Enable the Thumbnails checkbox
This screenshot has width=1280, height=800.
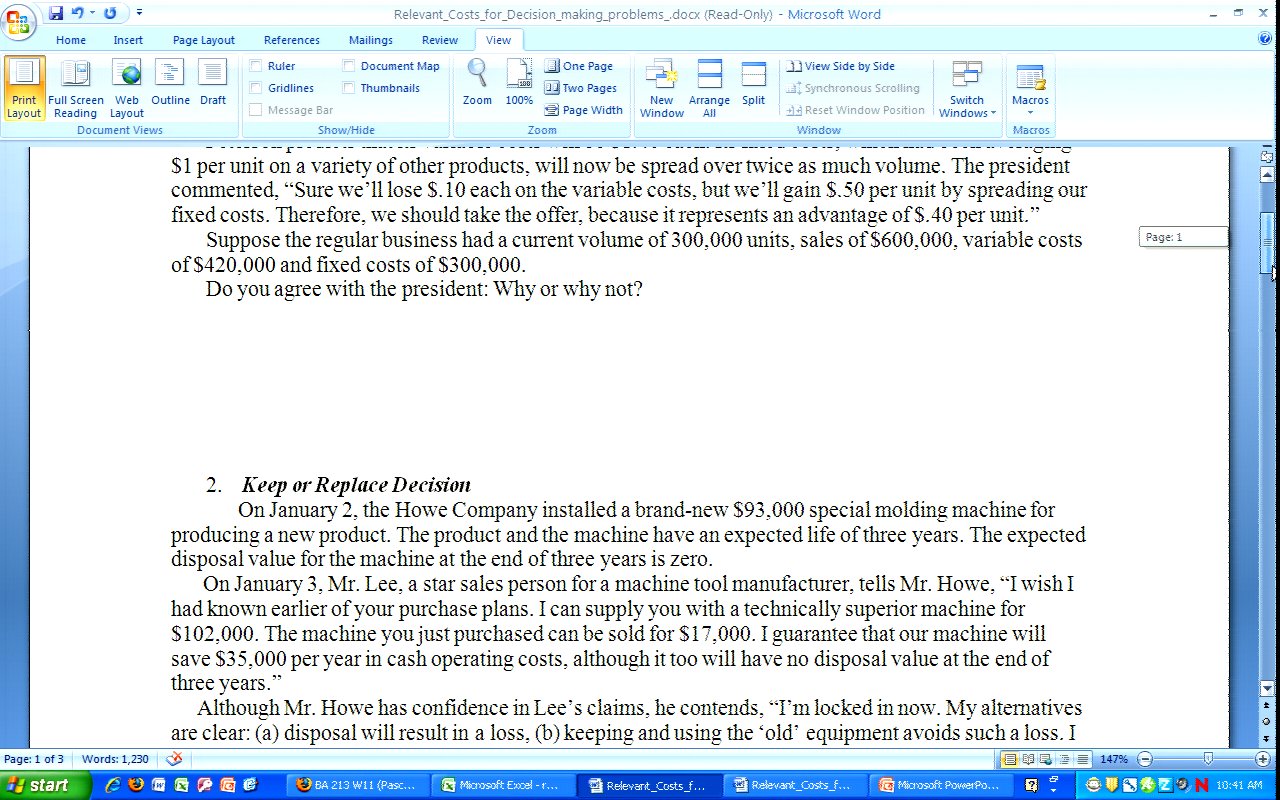pos(349,88)
